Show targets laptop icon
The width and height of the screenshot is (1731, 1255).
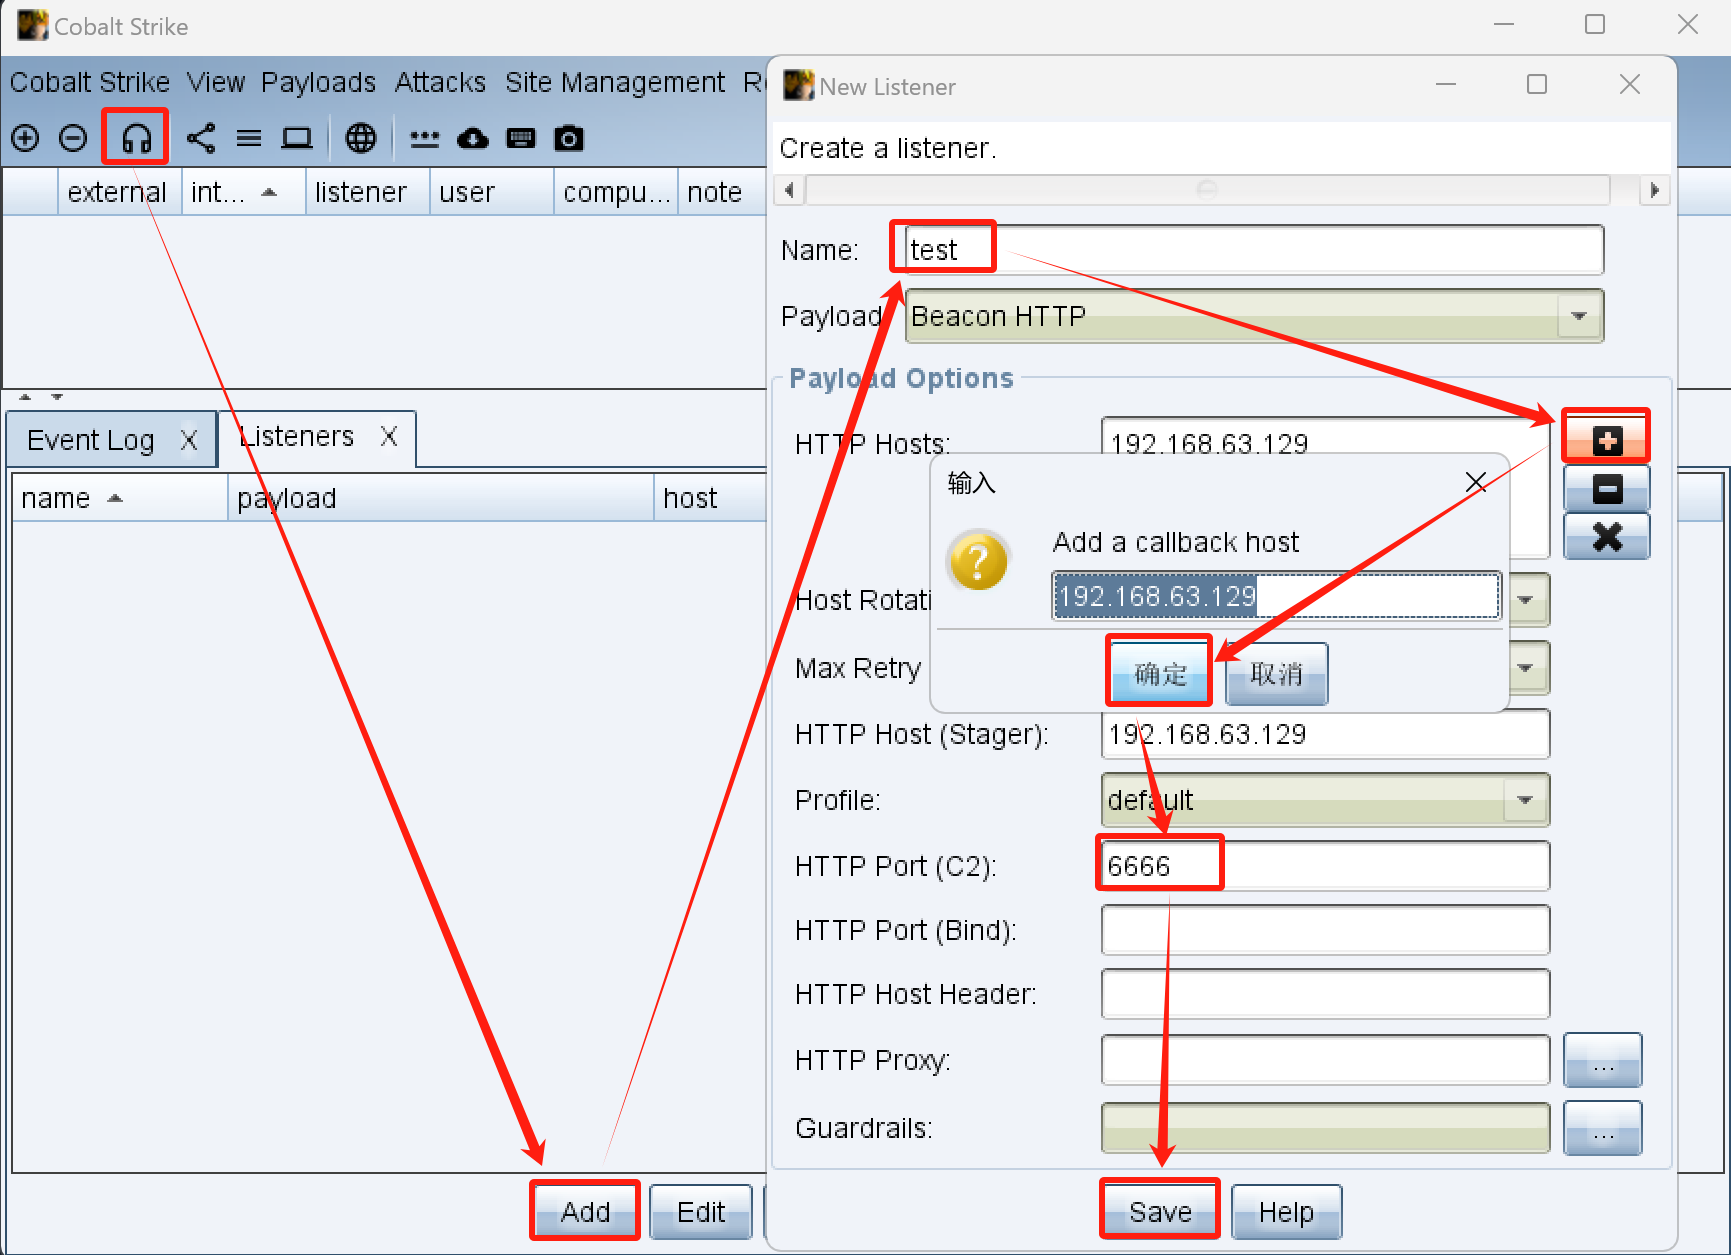[x=297, y=138]
